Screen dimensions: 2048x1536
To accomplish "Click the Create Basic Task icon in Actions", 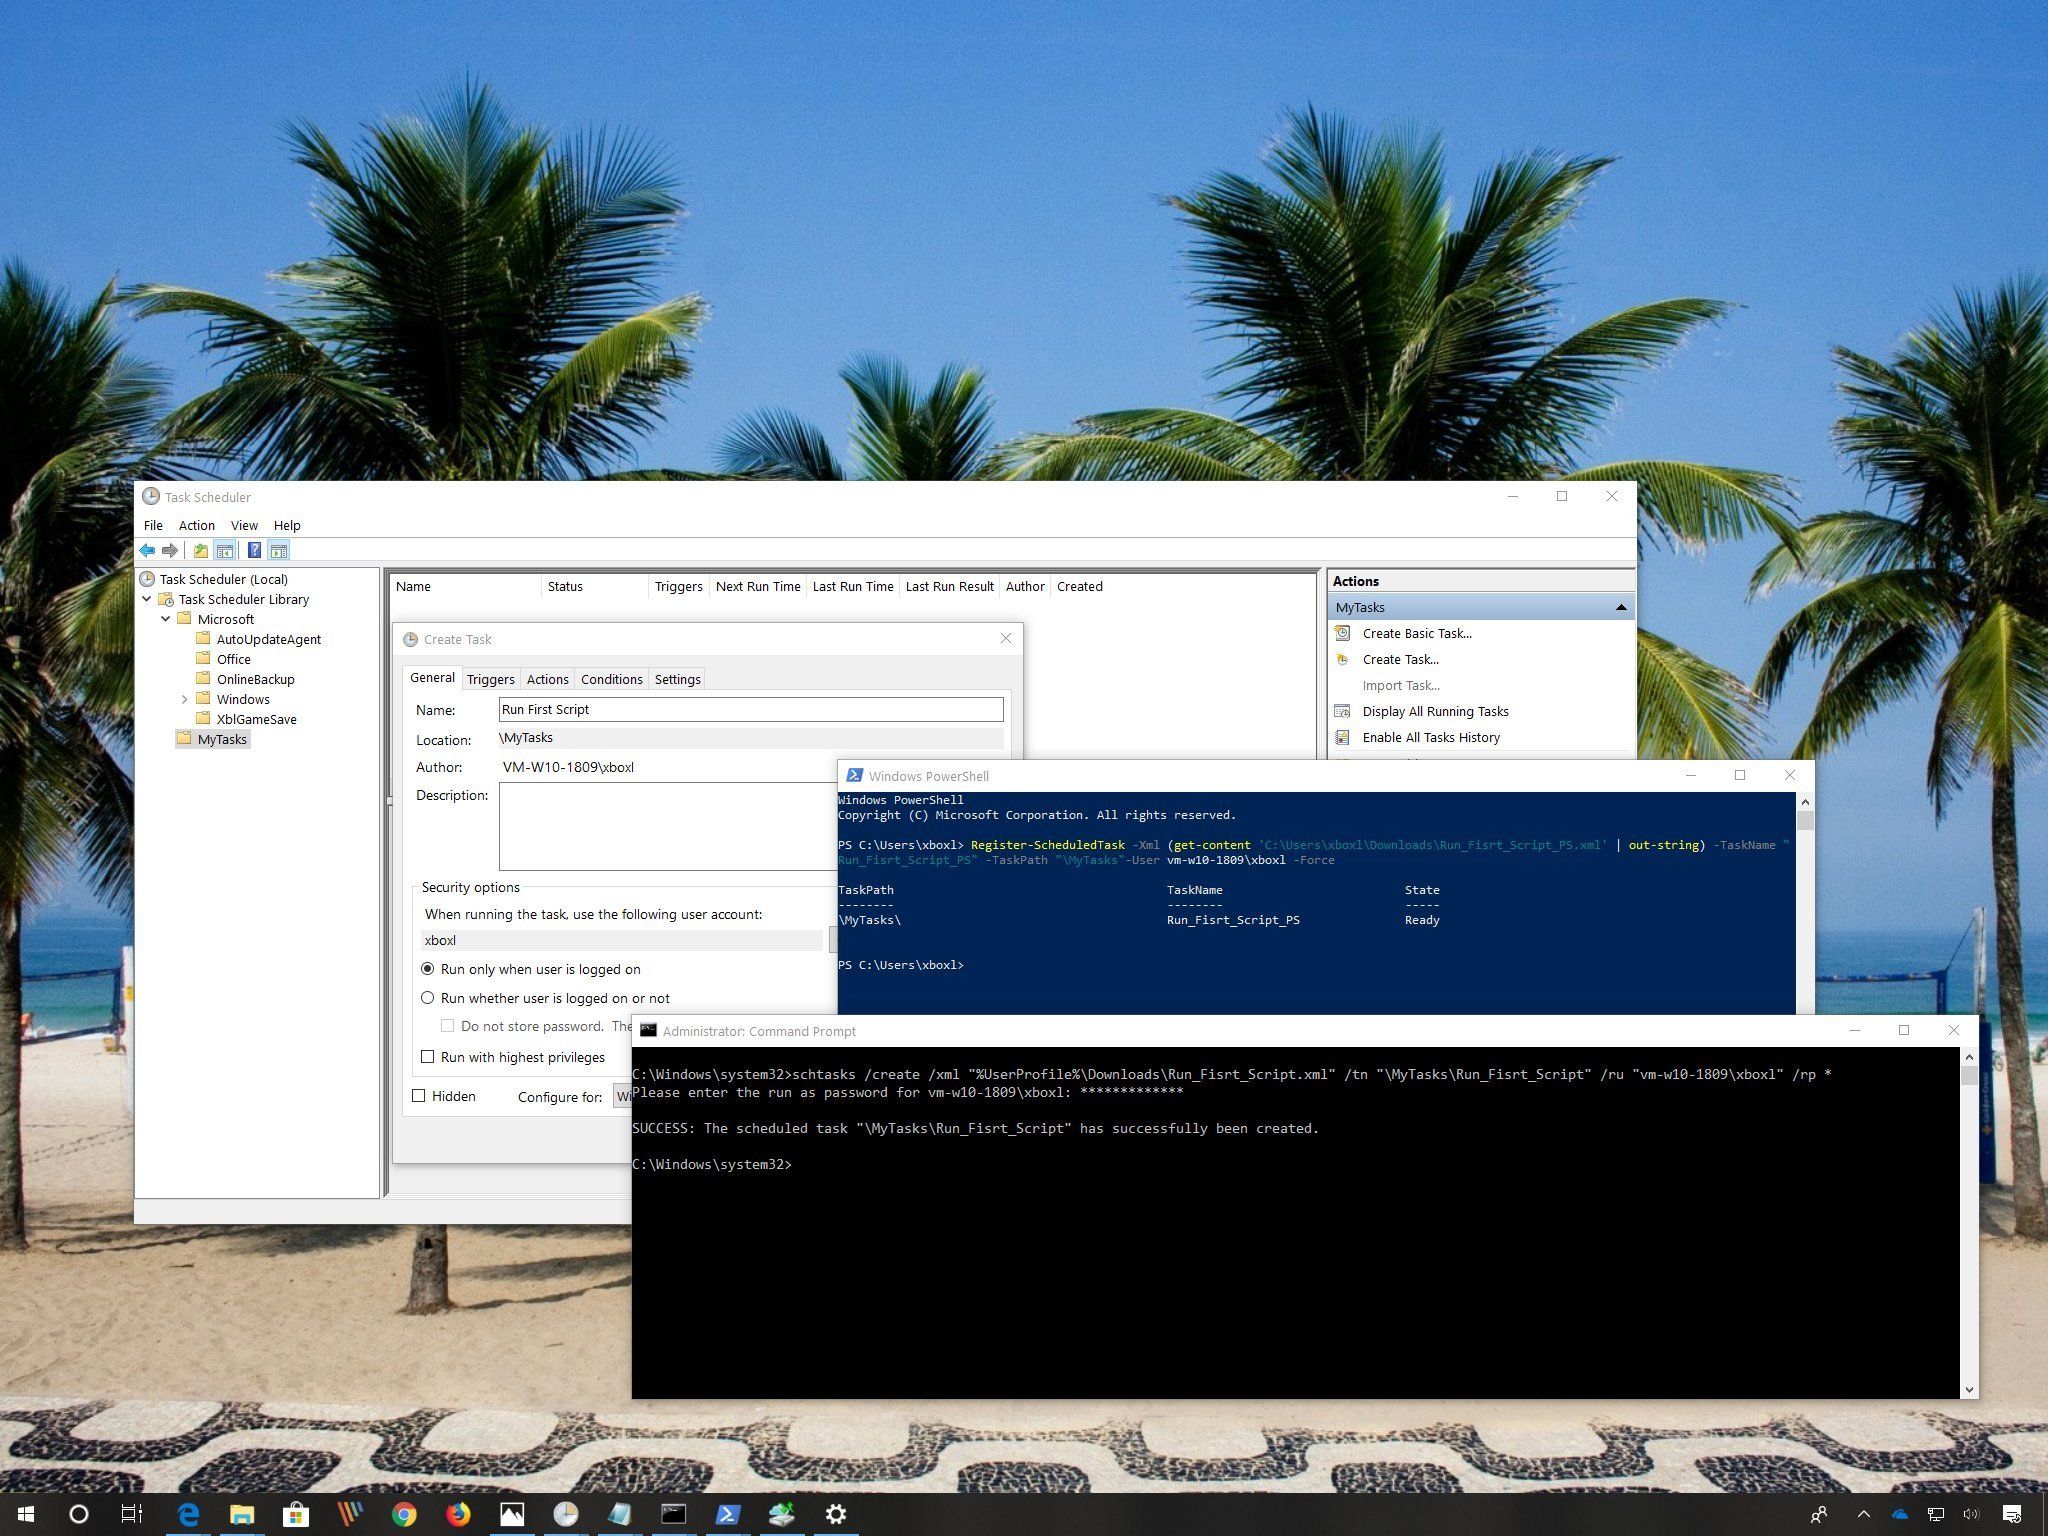I will [x=1343, y=633].
